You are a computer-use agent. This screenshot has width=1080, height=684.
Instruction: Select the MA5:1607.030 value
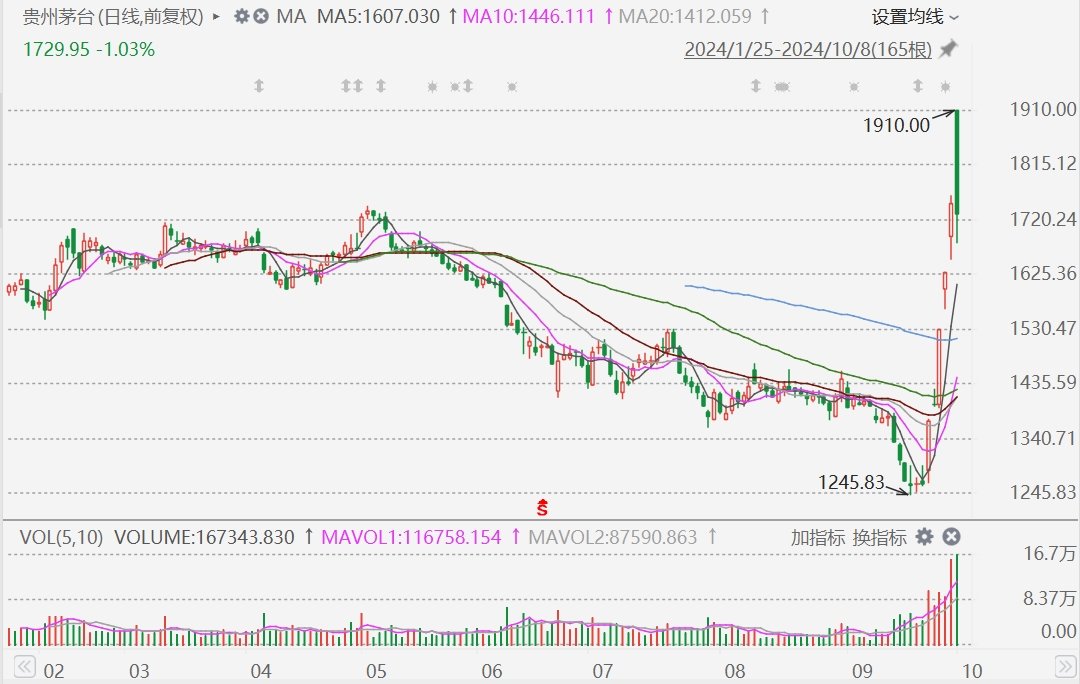click(378, 17)
